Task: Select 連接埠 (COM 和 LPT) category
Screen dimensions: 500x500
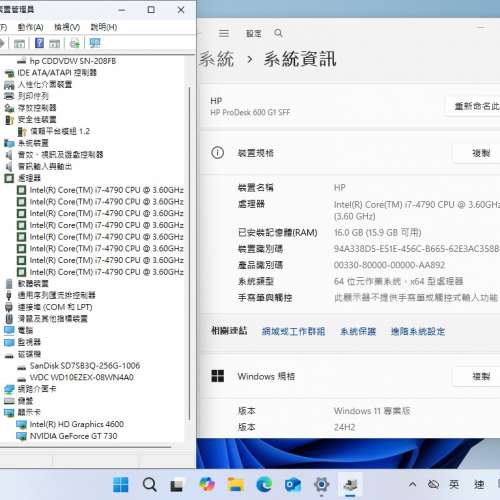Action: point(55,307)
